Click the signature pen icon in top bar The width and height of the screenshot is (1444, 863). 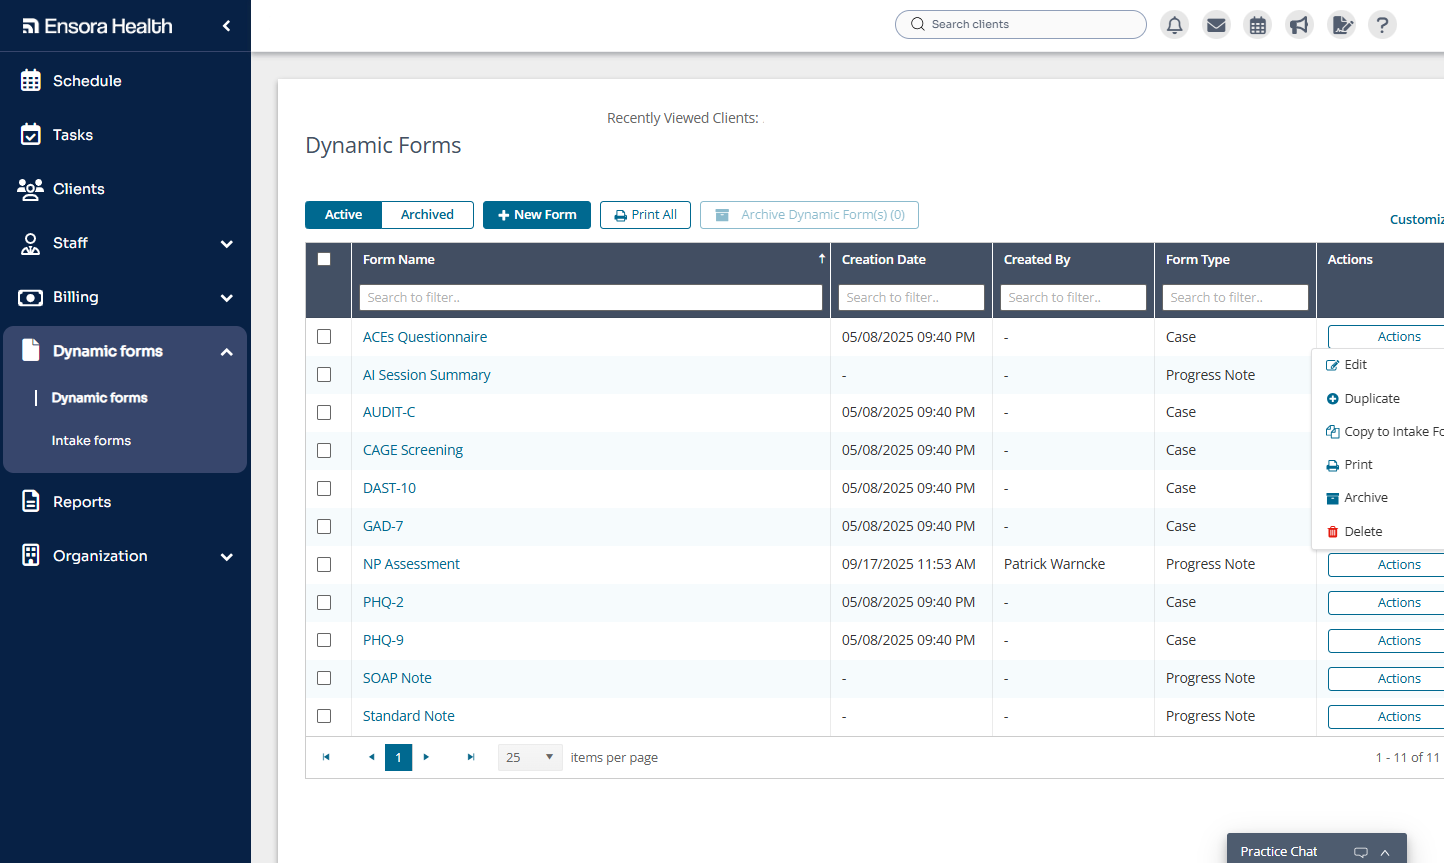(x=1341, y=25)
